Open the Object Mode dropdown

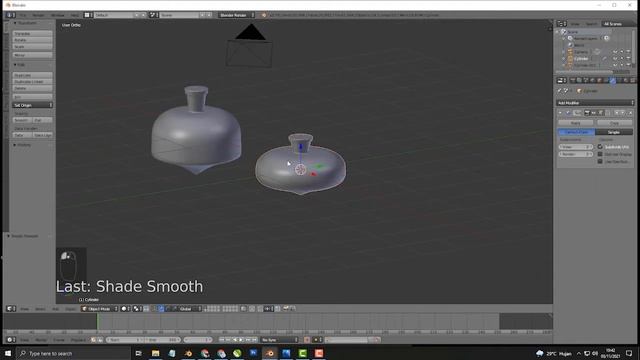pyautogui.click(x=100, y=309)
